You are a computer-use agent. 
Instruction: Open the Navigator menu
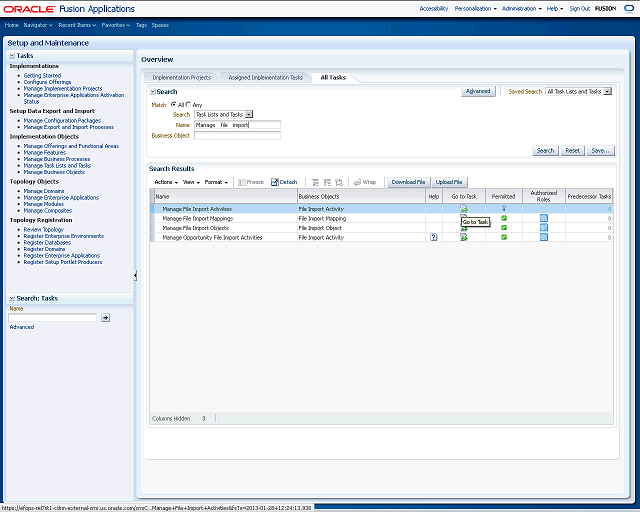[x=38, y=24]
